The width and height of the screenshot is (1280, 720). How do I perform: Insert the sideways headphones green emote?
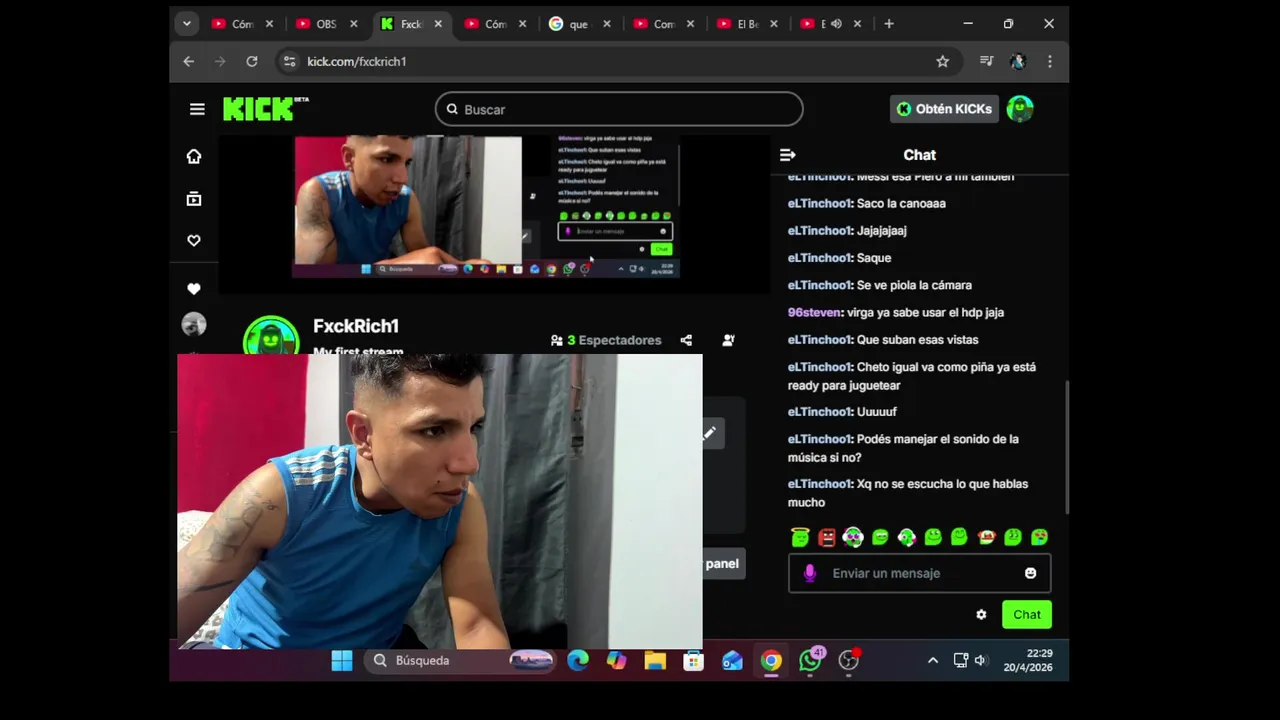907,537
